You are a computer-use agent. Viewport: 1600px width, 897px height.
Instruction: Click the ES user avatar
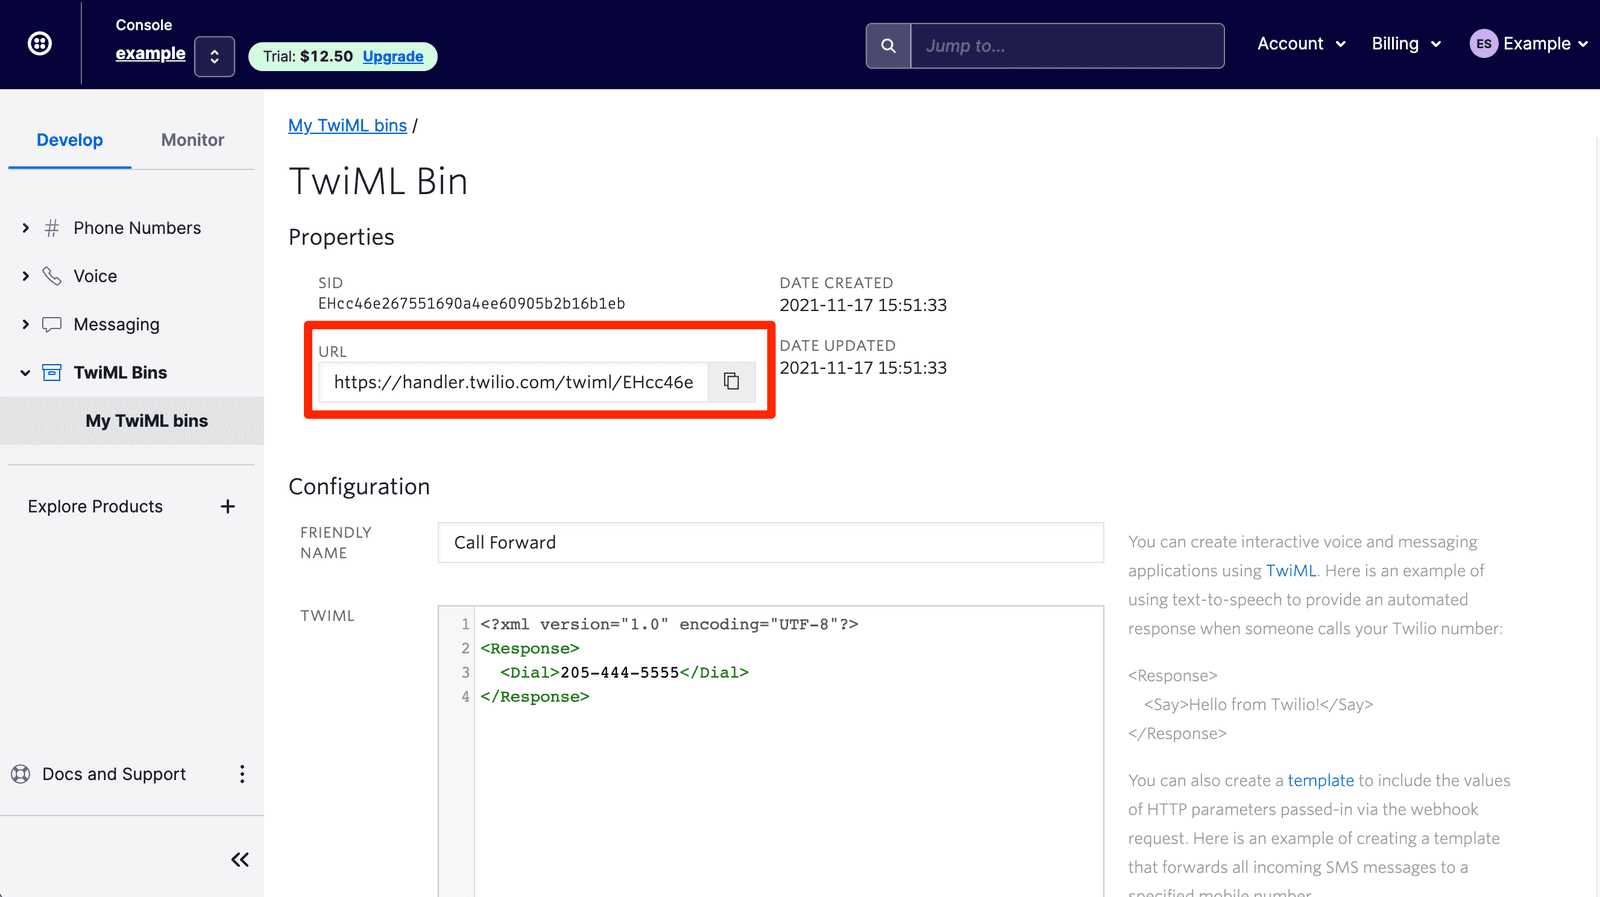coord(1484,43)
